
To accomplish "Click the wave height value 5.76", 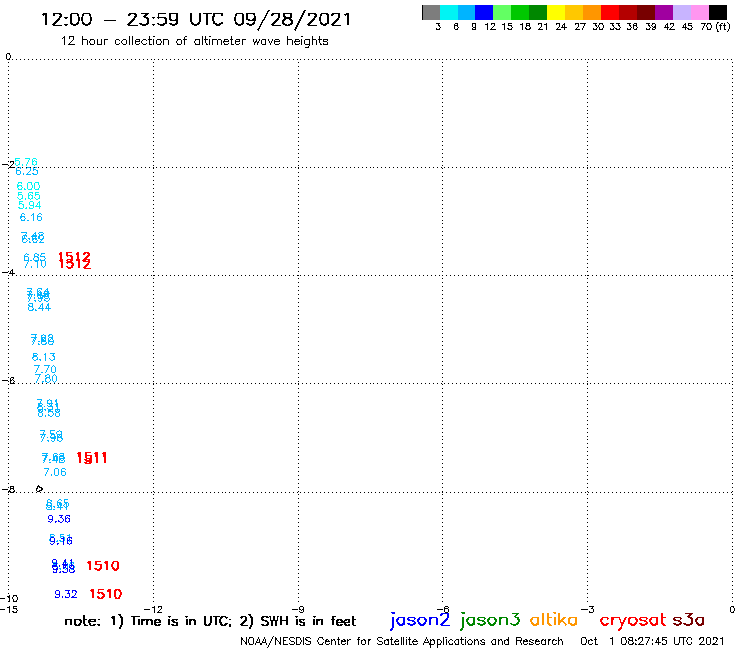I will click(26, 162).
